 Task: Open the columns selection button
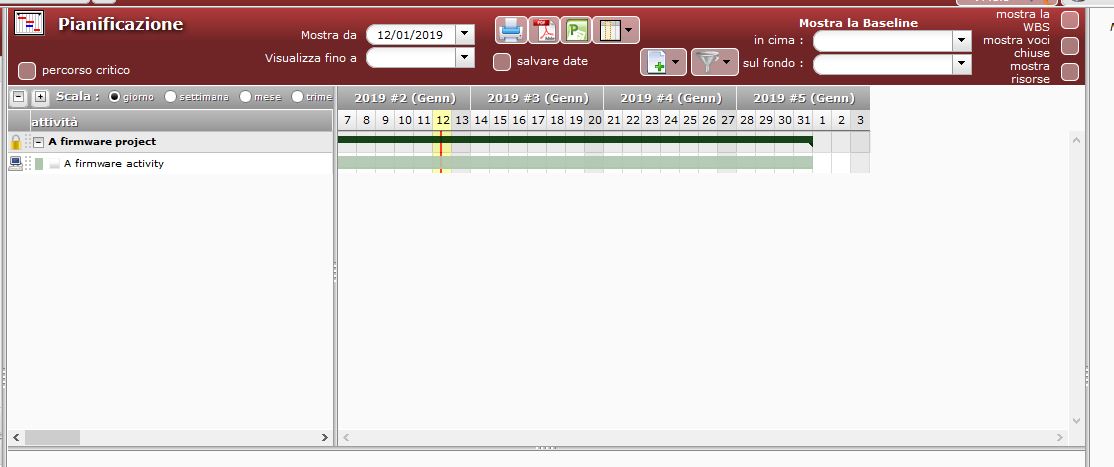[616, 30]
